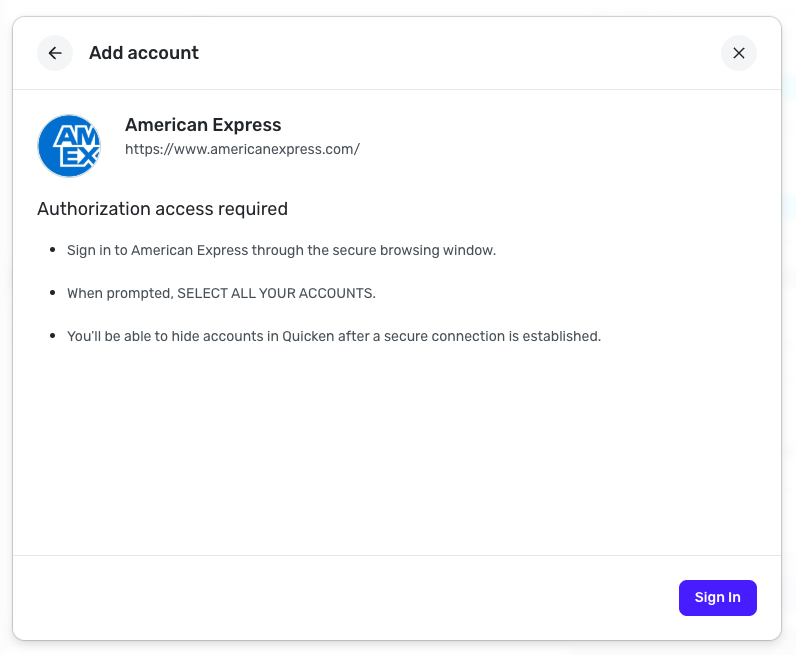
Task: Go back using the left arrow button
Action: tap(55, 53)
